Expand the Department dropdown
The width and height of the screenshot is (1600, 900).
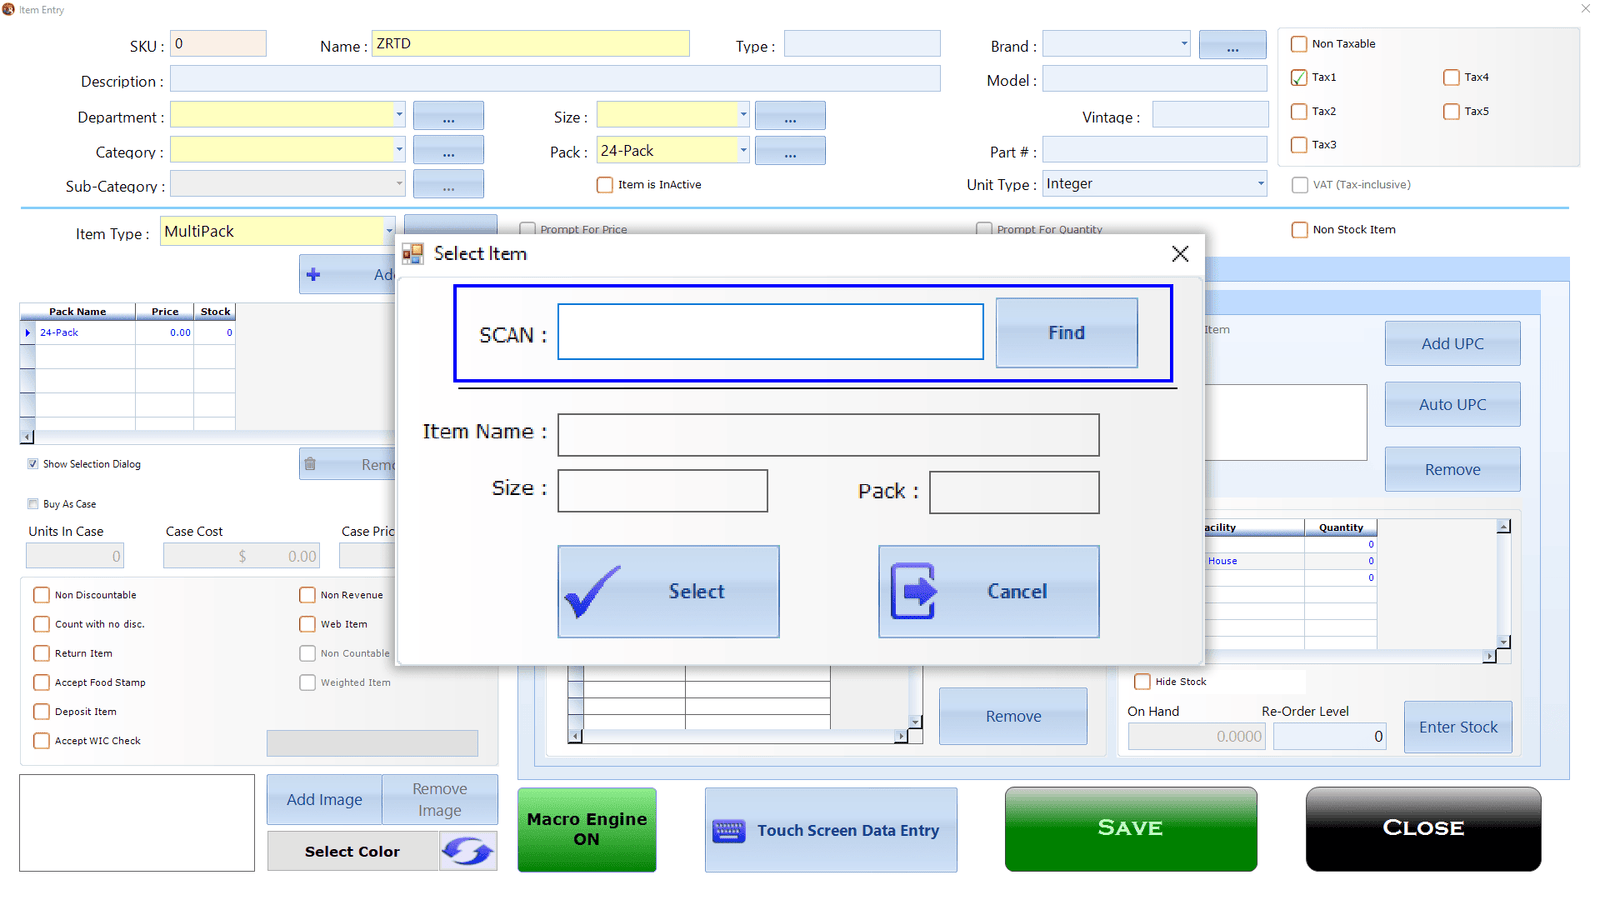(x=399, y=115)
